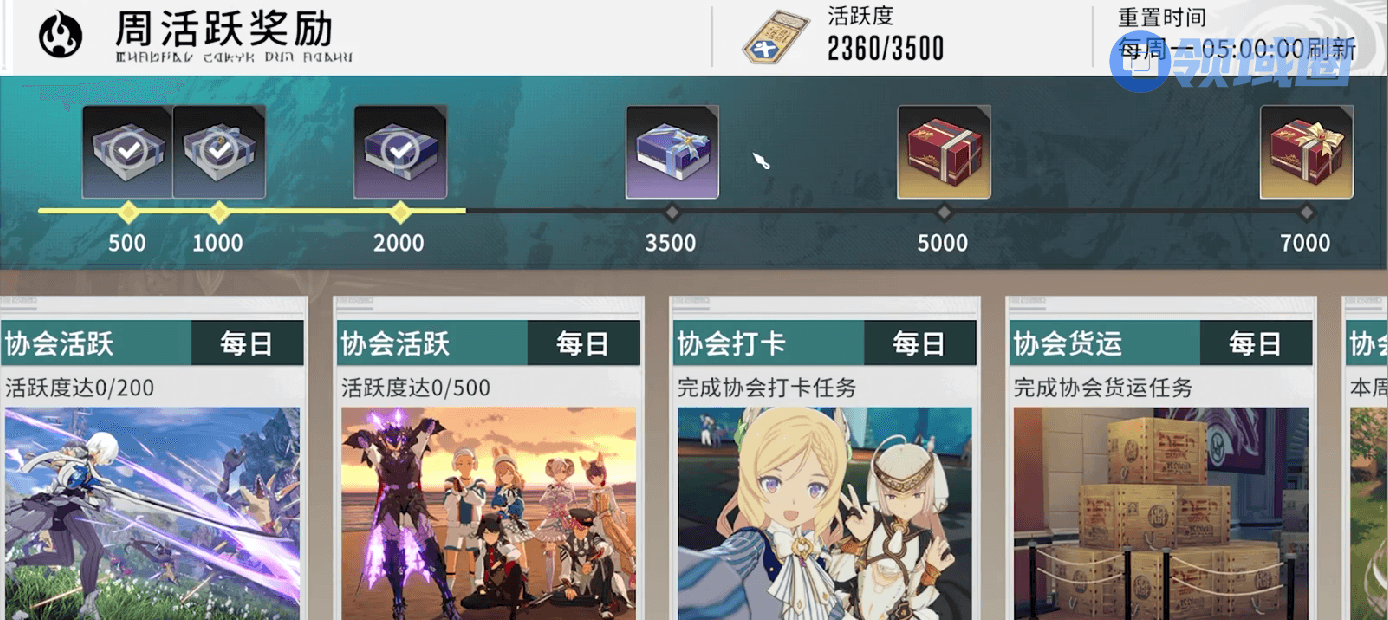Open the 协会活跃 0/500 group photo card
The height and width of the screenshot is (620, 1388).
[x=488, y=513]
